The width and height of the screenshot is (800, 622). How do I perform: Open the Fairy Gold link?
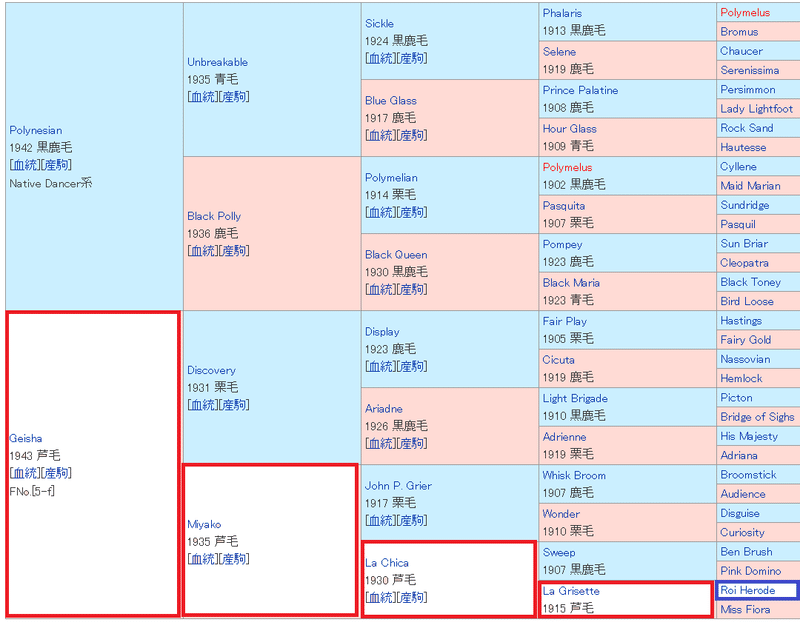pos(745,340)
